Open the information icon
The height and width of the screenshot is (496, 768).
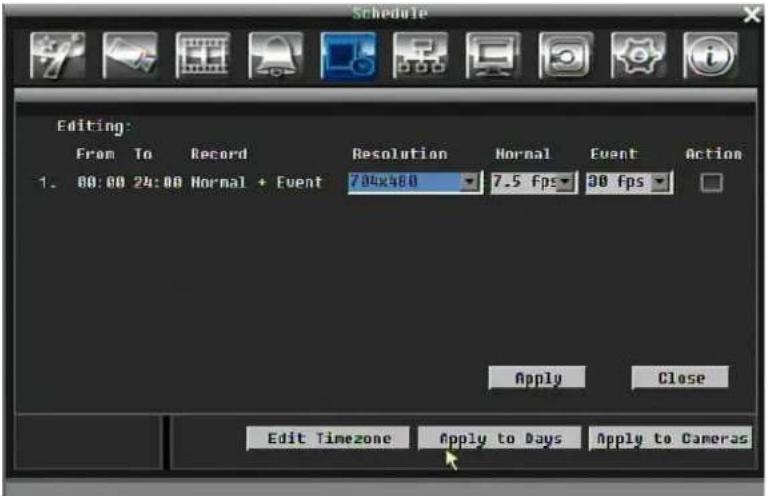tap(710, 56)
